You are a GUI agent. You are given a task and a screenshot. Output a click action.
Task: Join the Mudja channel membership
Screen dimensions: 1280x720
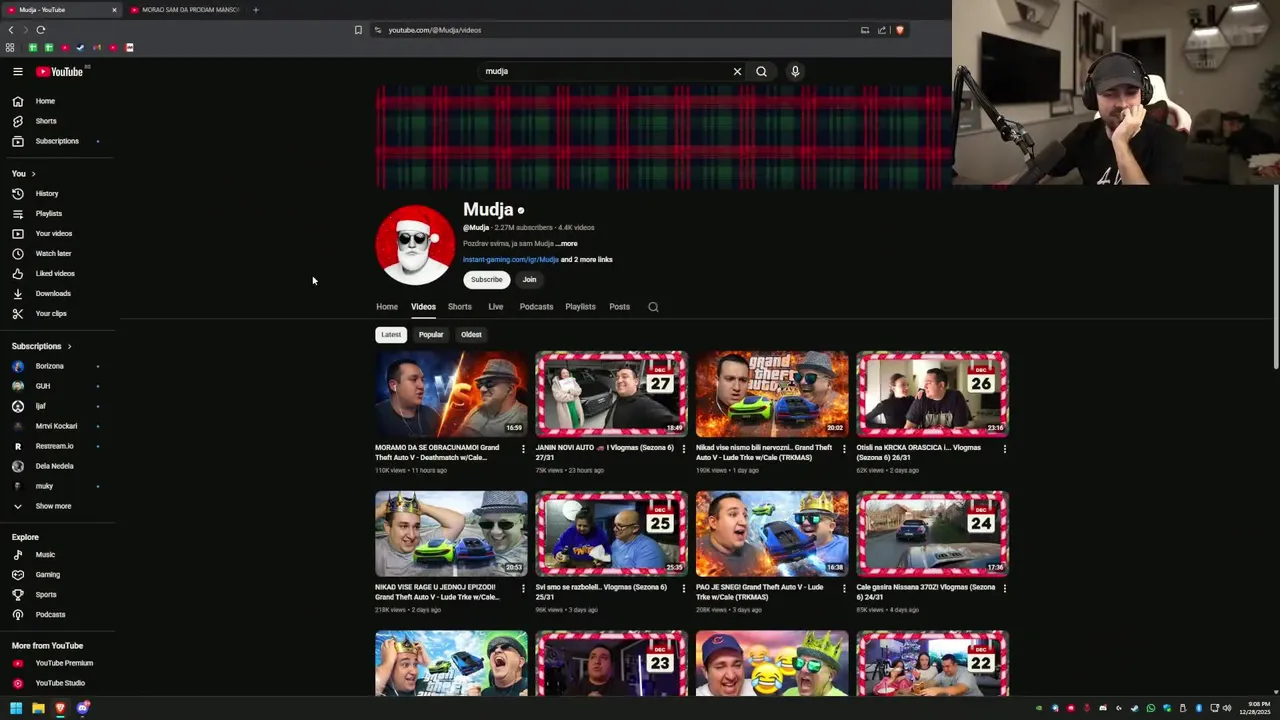coord(529,280)
